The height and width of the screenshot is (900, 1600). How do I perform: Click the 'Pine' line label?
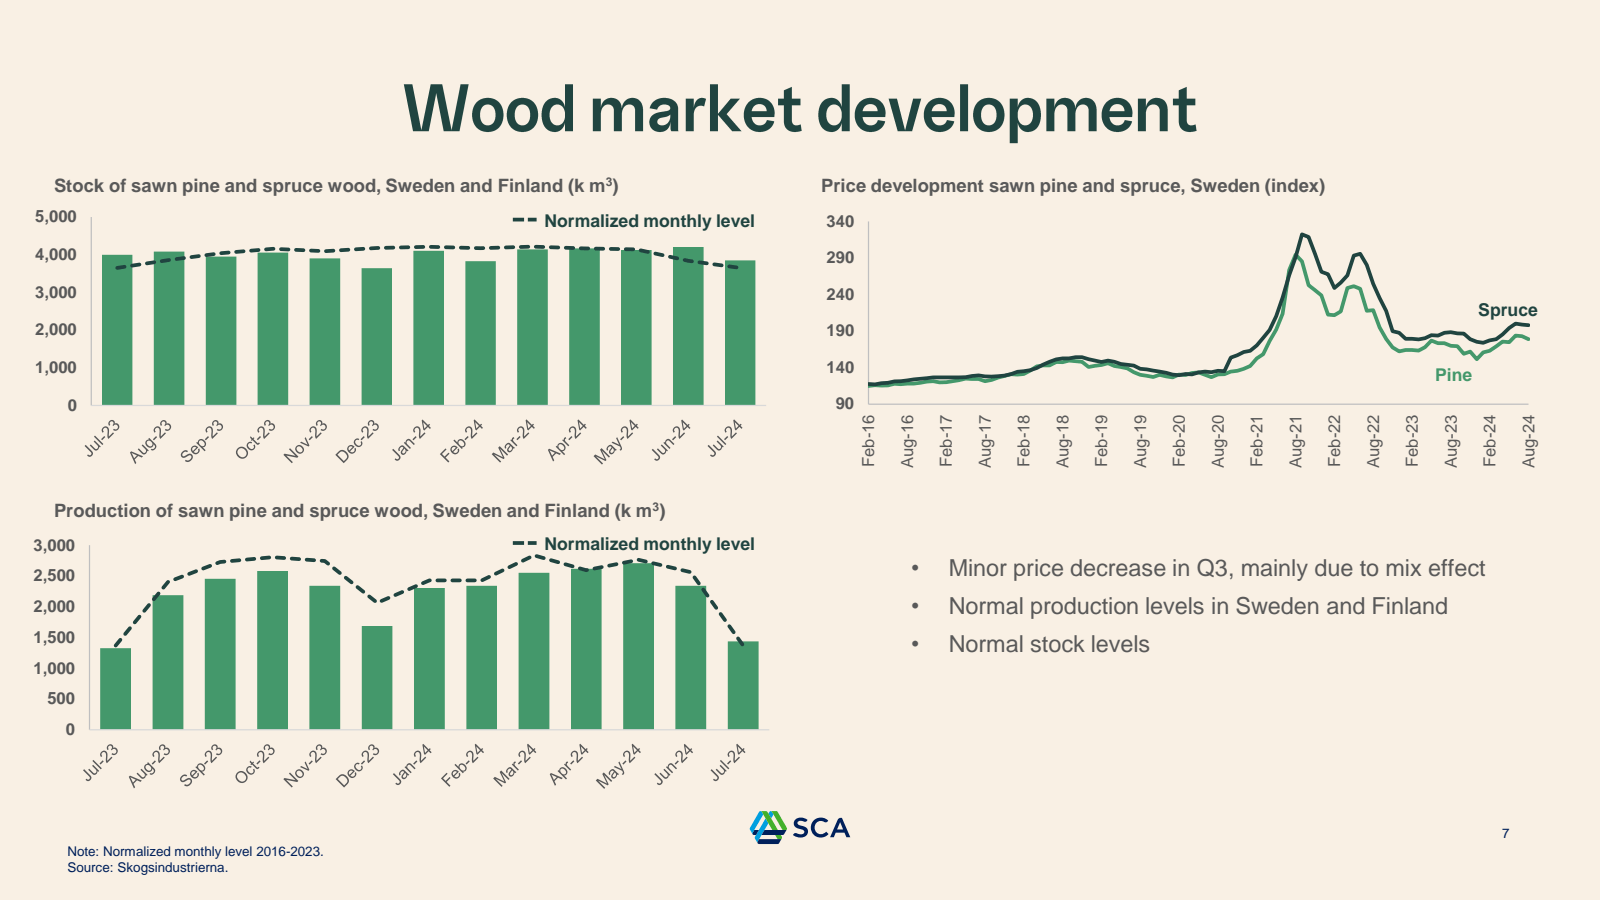click(1453, 375)
